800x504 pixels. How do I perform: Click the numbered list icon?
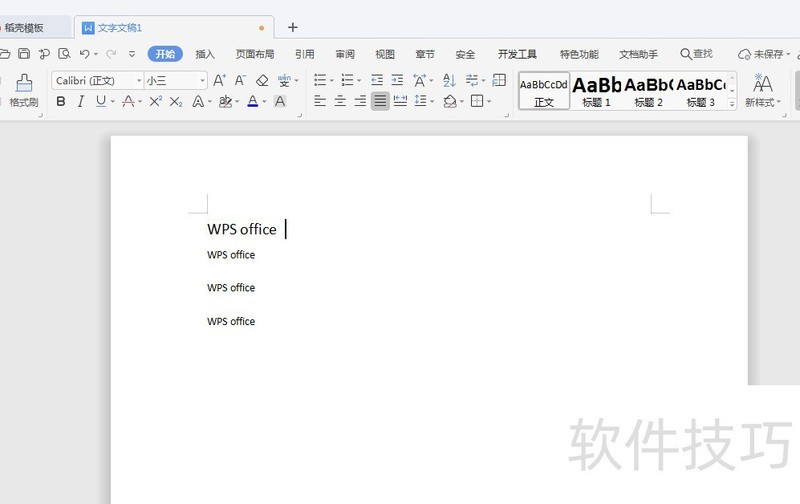coord(347,80)
